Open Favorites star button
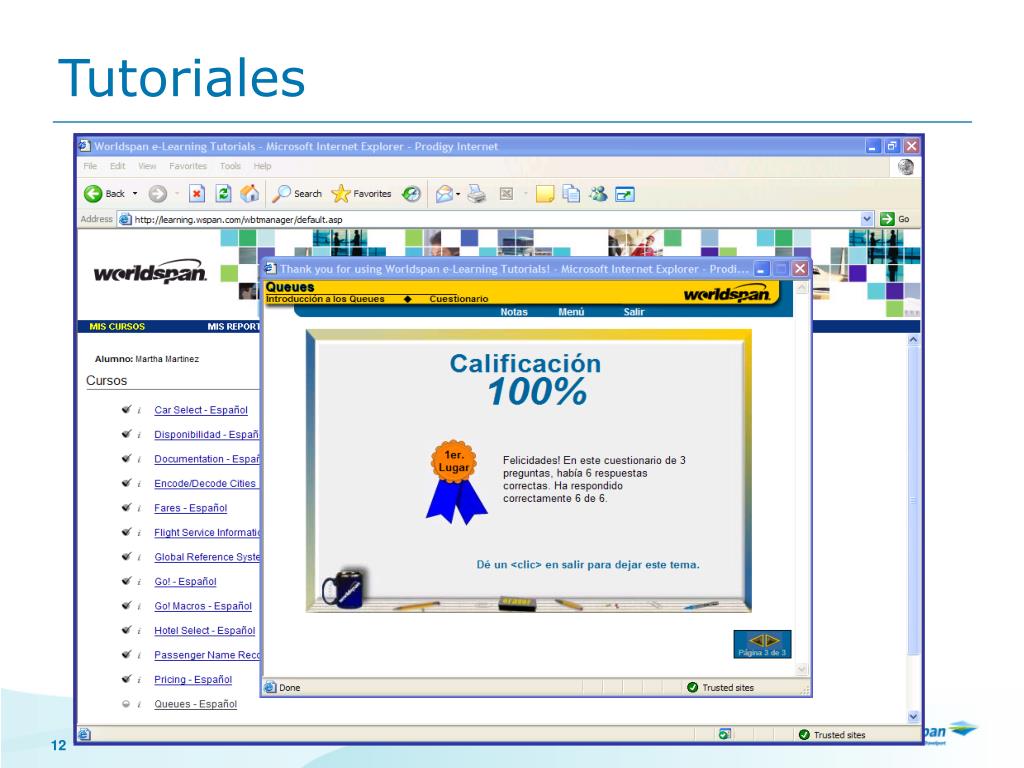Viewport: 1024px width, 768px height. (x=361, y=193)
